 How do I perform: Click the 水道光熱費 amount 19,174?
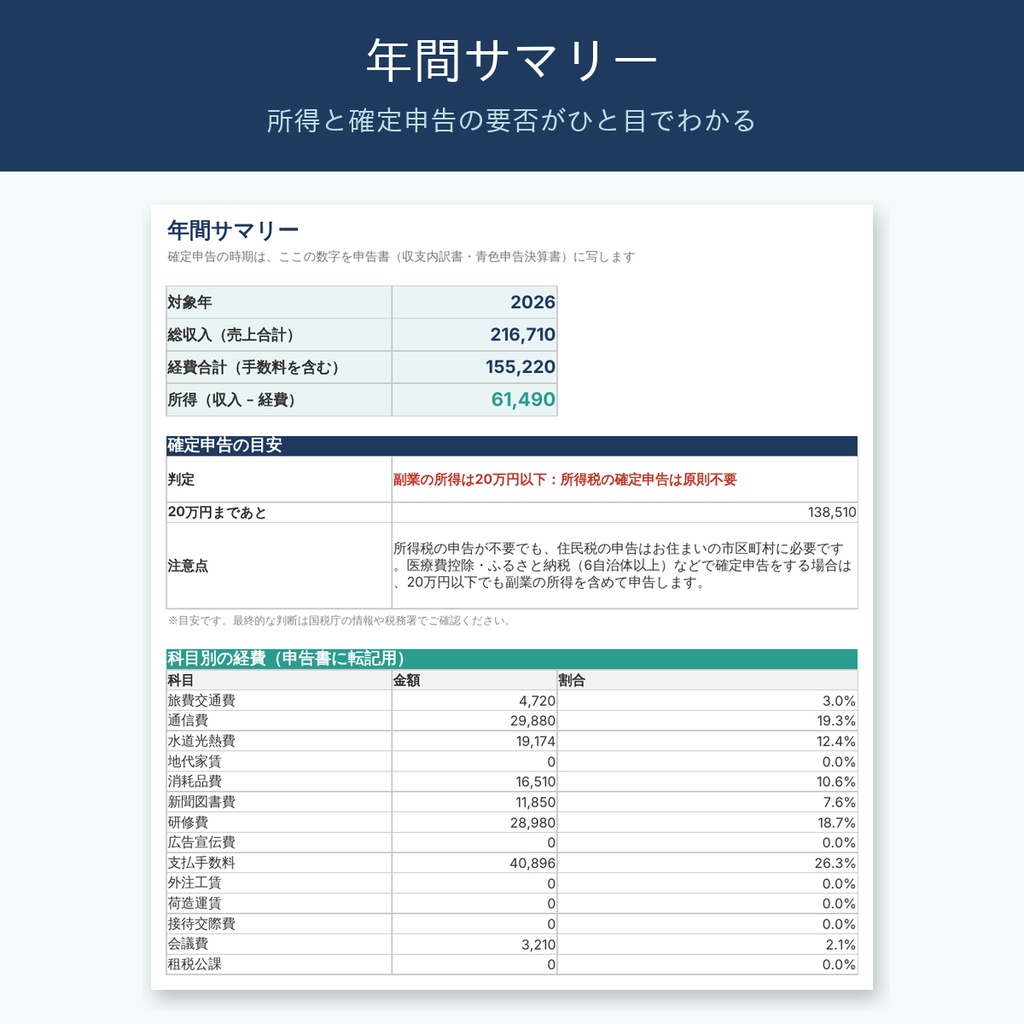point(535,741)
